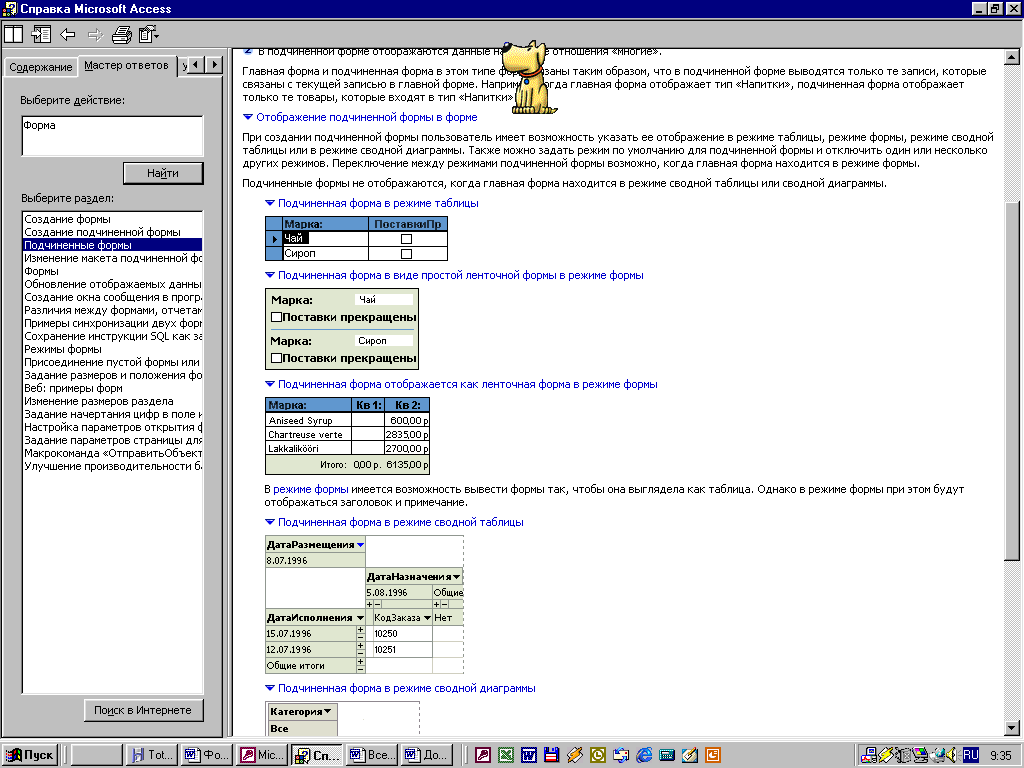Click the Найти button
Screen dimensions: 1024x768
coord(163,173)
